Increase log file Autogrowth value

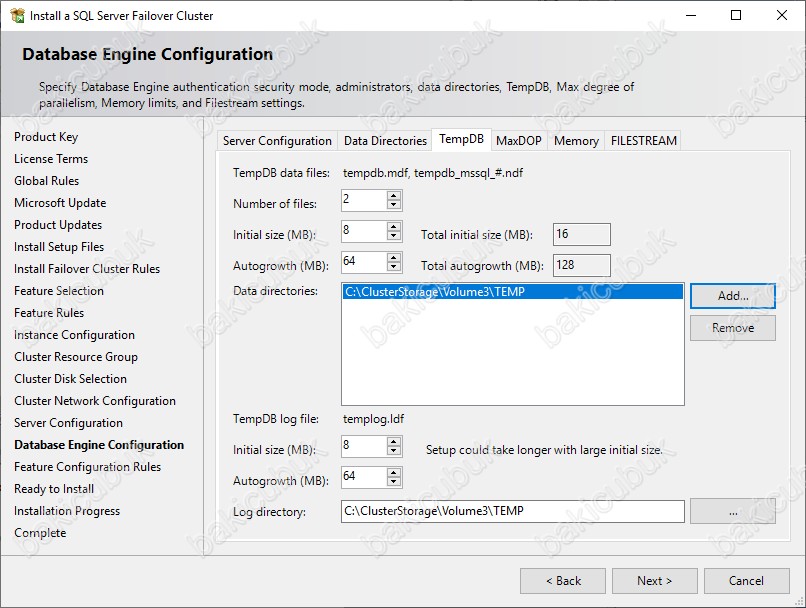point(394,473)
